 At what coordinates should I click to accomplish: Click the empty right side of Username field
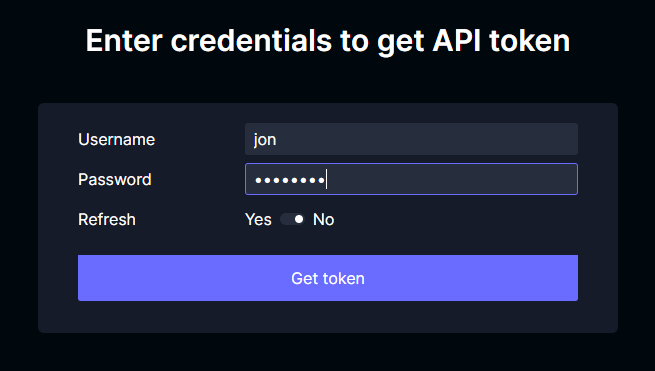pos(460,139)
